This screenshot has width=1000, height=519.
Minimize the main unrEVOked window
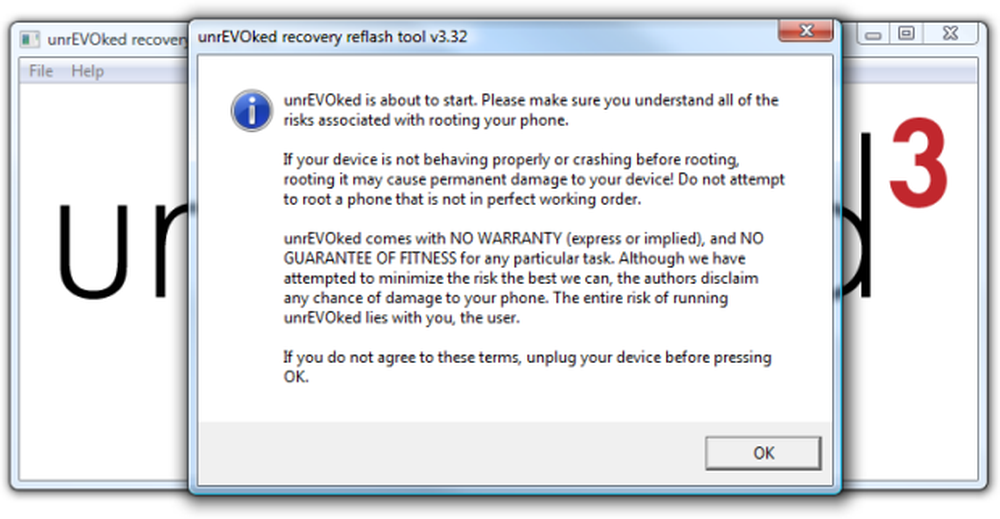pos(874,34)
